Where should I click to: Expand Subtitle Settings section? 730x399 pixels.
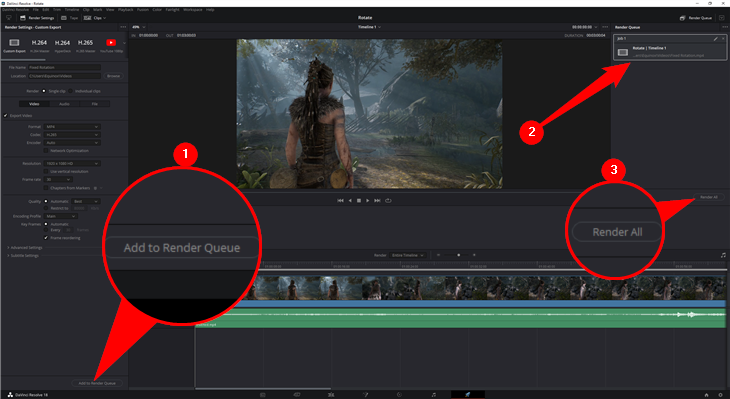point(23,256)
